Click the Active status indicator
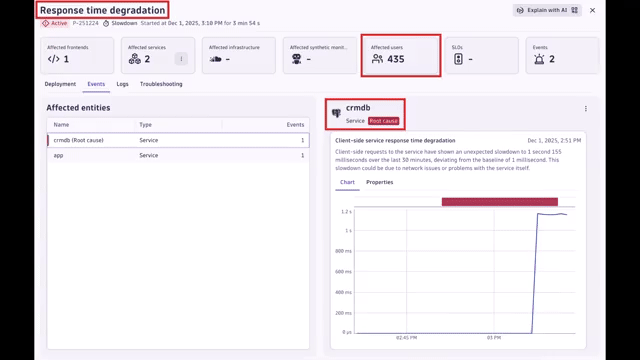The width and height of the screenshot is (640, 360). pos(54,23)
